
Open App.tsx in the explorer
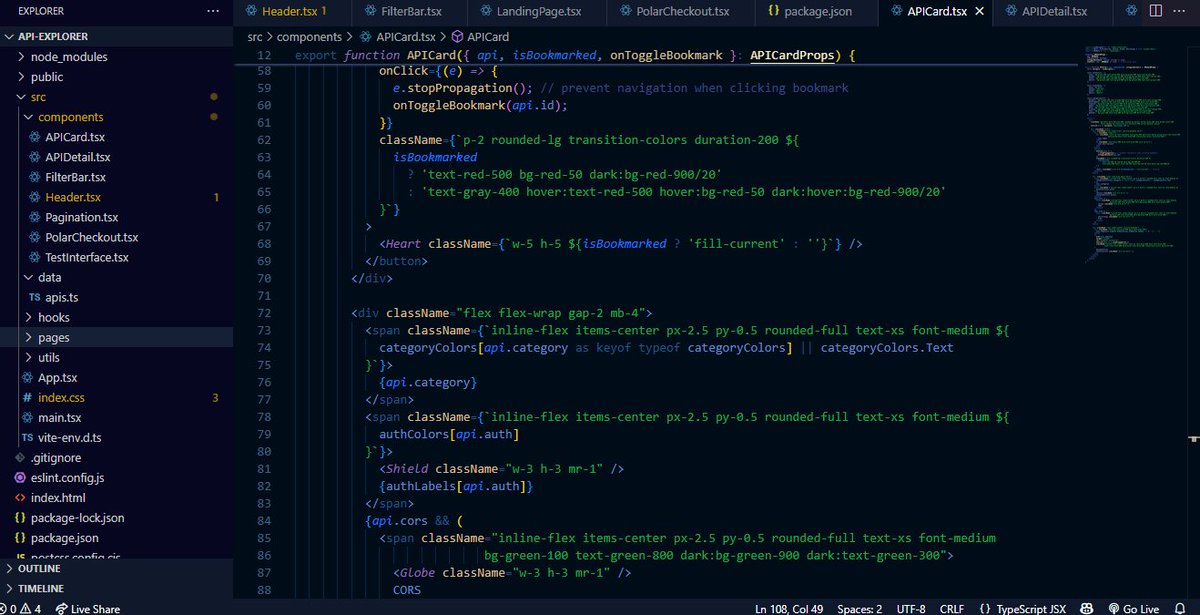coord(57,377)
